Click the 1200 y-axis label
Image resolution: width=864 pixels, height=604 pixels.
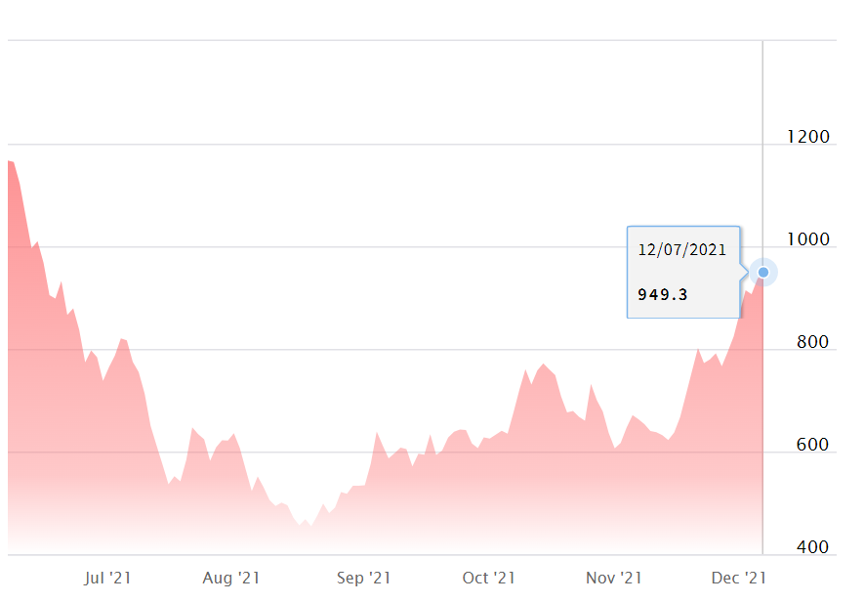(806, 137)
